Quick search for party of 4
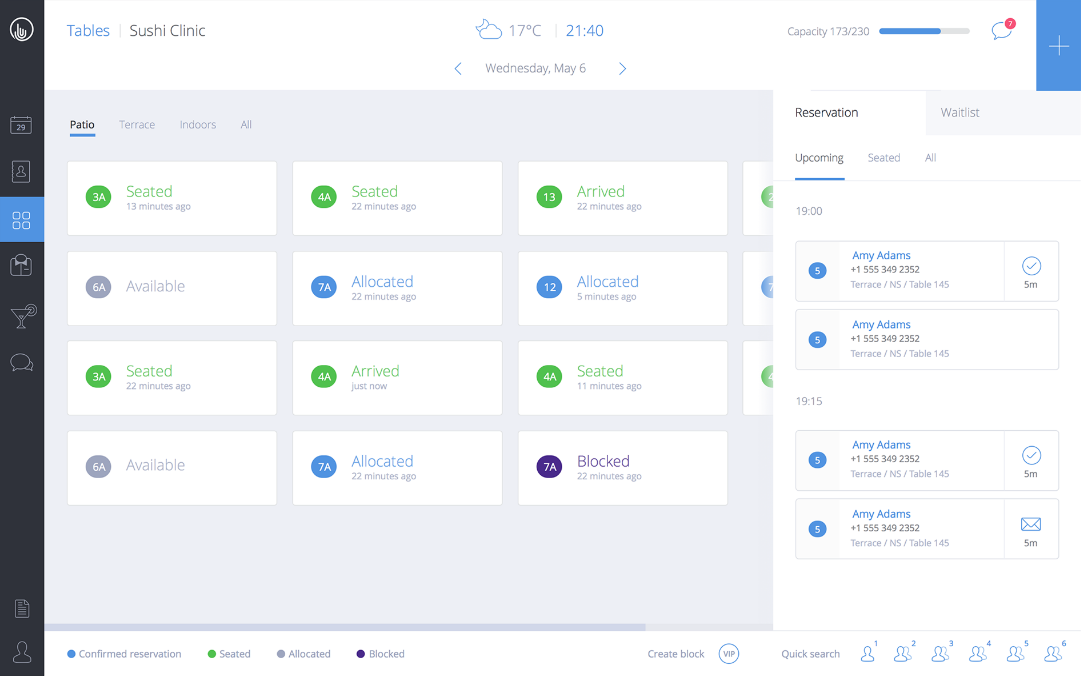The image size is (1081, 676). pyautogui.click(x=978, y=654)
